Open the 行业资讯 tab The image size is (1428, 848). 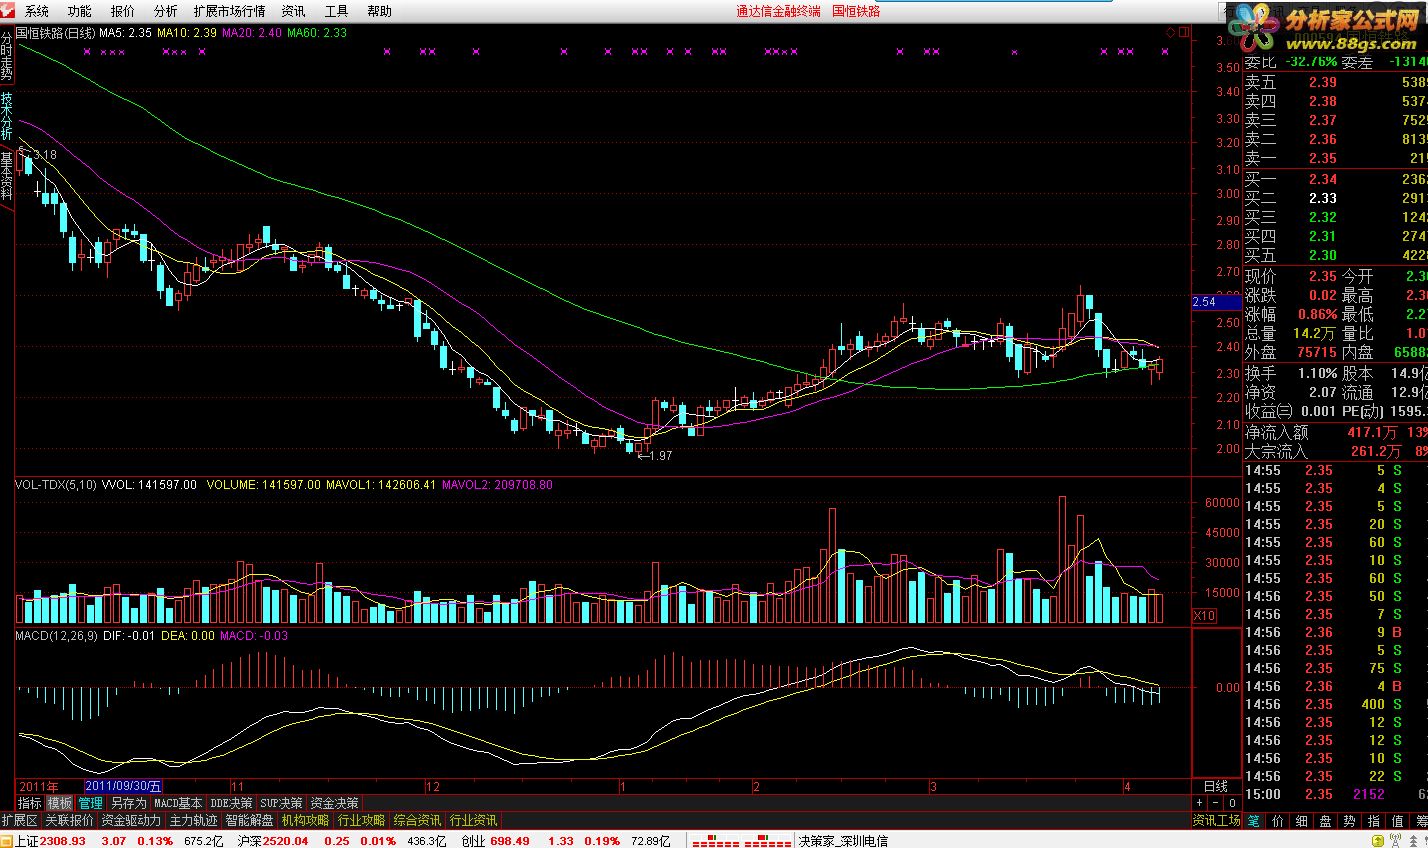pos(474,820)
